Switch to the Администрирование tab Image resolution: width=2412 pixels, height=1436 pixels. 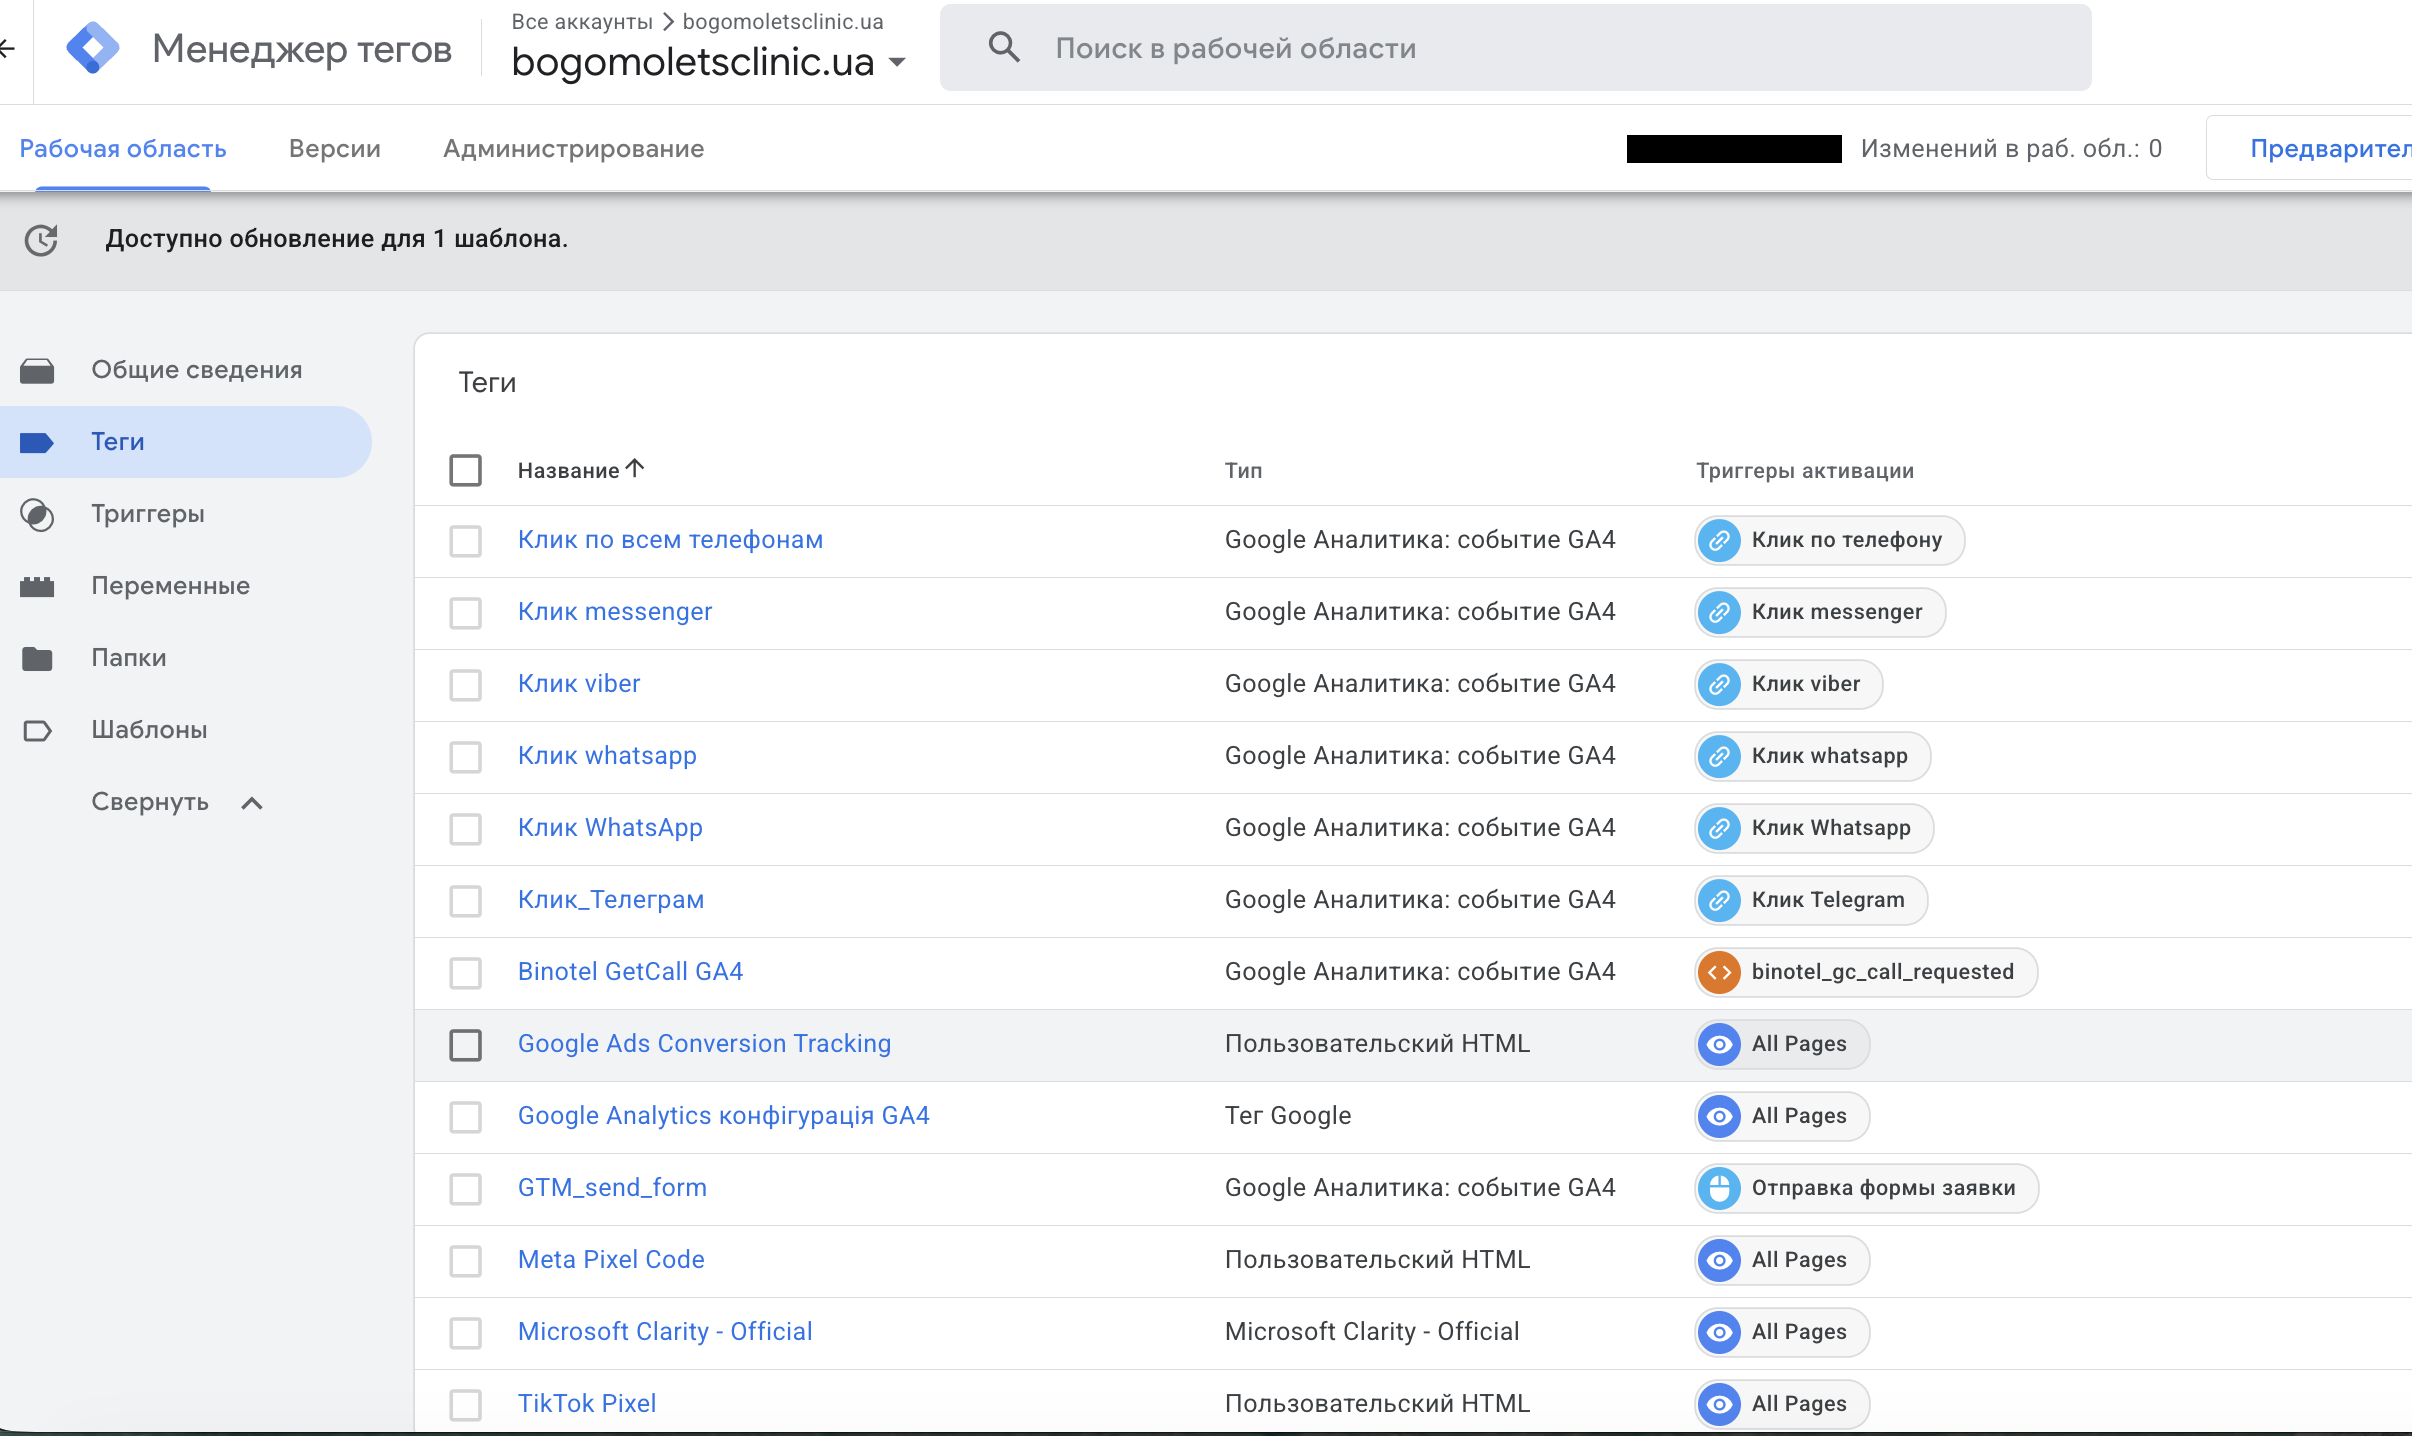pyautogui.click(x=573, y=149)
